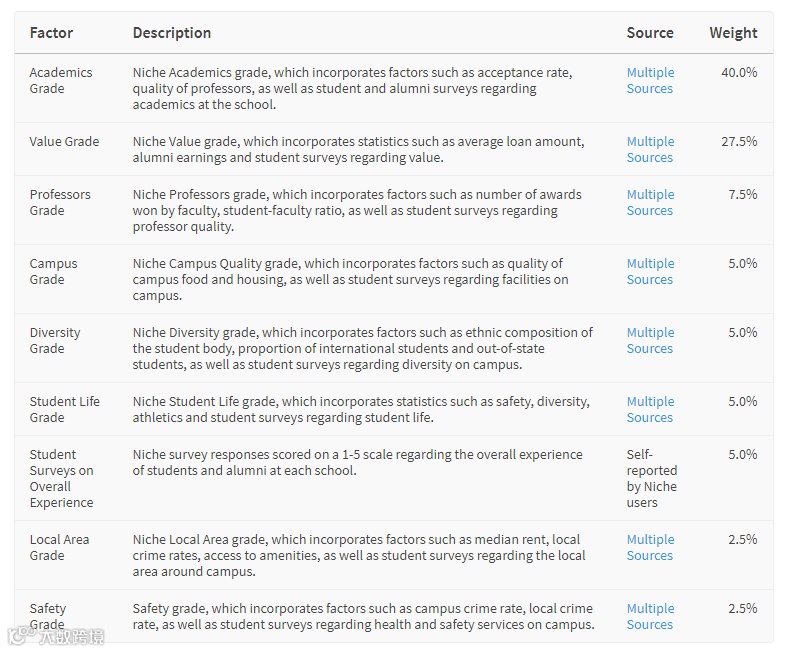The height and width of the screenshot is (652, 789).
Task: Click the Academics Grade factor label
Action: pyautogui.click(x=60, y=80)
